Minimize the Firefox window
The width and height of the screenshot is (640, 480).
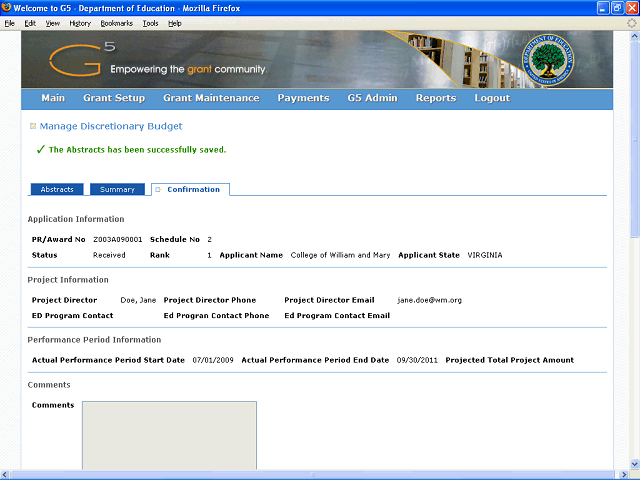click(x=603, y=8)
